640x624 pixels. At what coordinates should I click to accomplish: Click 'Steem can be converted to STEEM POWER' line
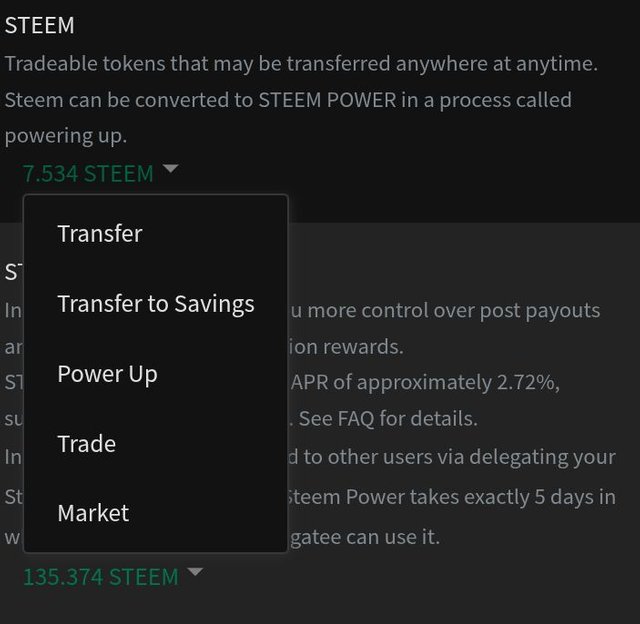[288, 100]
